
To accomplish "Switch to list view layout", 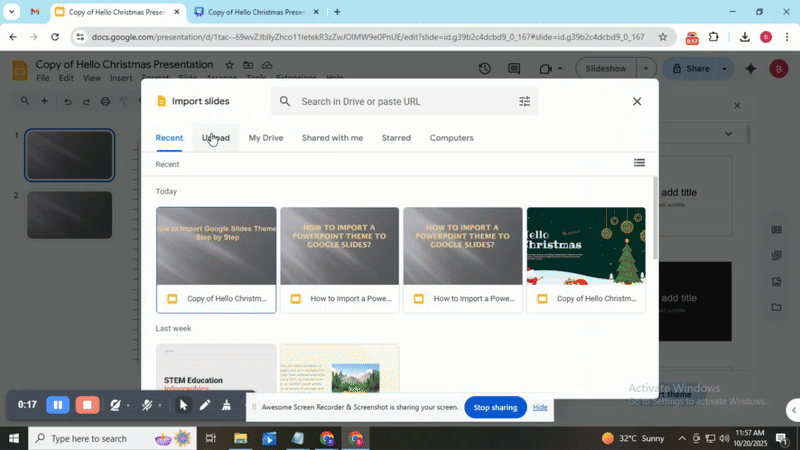I will [x=639, y=163].
